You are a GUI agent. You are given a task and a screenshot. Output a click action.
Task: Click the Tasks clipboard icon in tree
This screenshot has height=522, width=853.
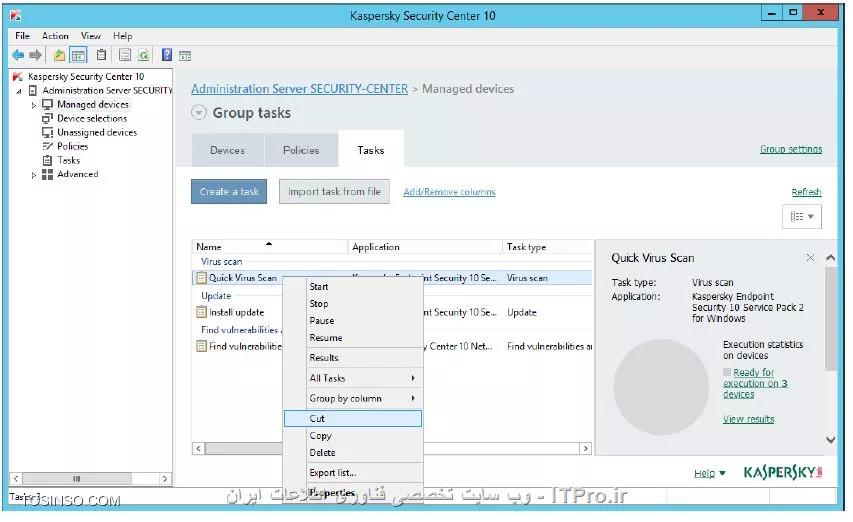48,160
